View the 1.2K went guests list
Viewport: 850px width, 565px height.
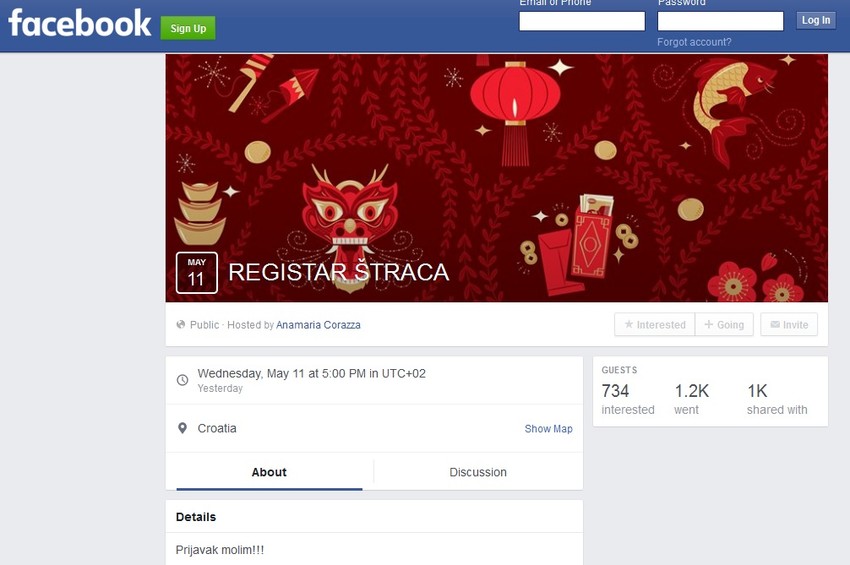tap(692, 399)
